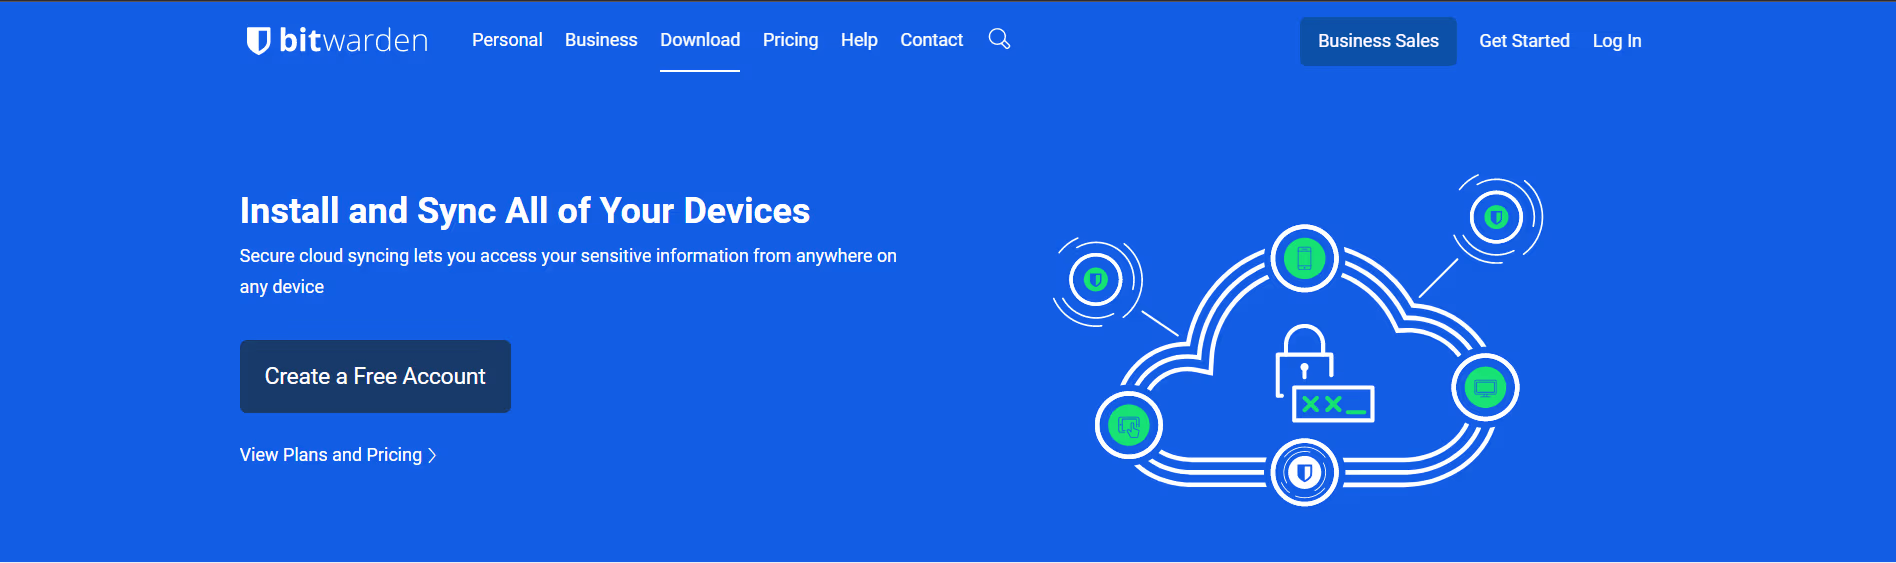Click the Bitwarden shield logo

pos(258,40)
